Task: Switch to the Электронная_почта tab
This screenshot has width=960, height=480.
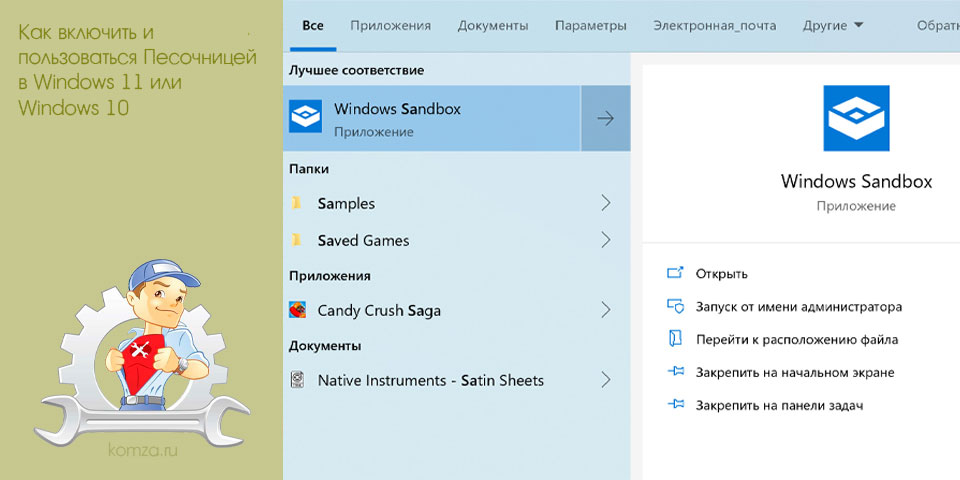Action: click(714, 26)
